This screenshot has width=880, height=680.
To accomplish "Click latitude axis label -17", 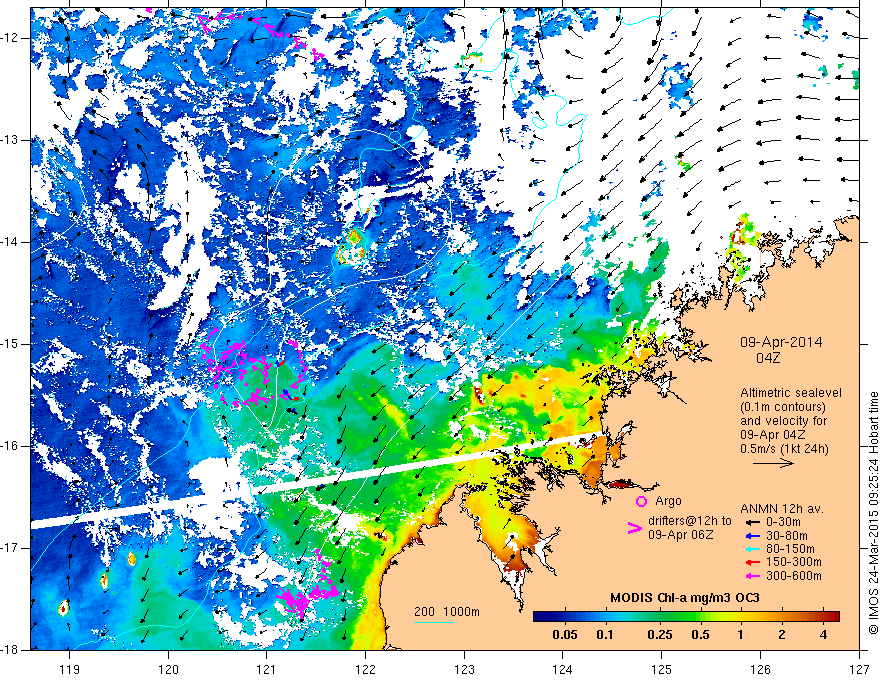I will click(x=9, y=548).
